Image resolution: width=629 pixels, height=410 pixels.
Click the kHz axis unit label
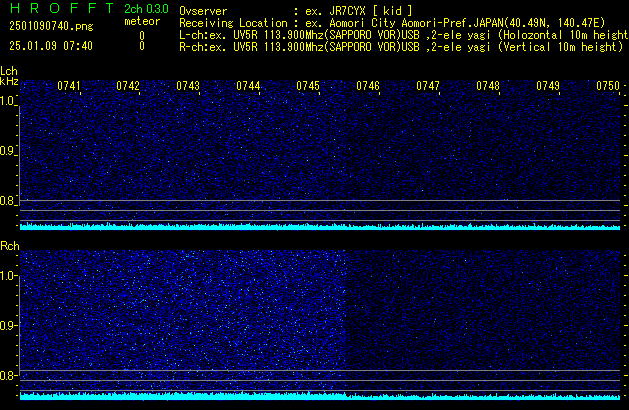click(9, 81)
